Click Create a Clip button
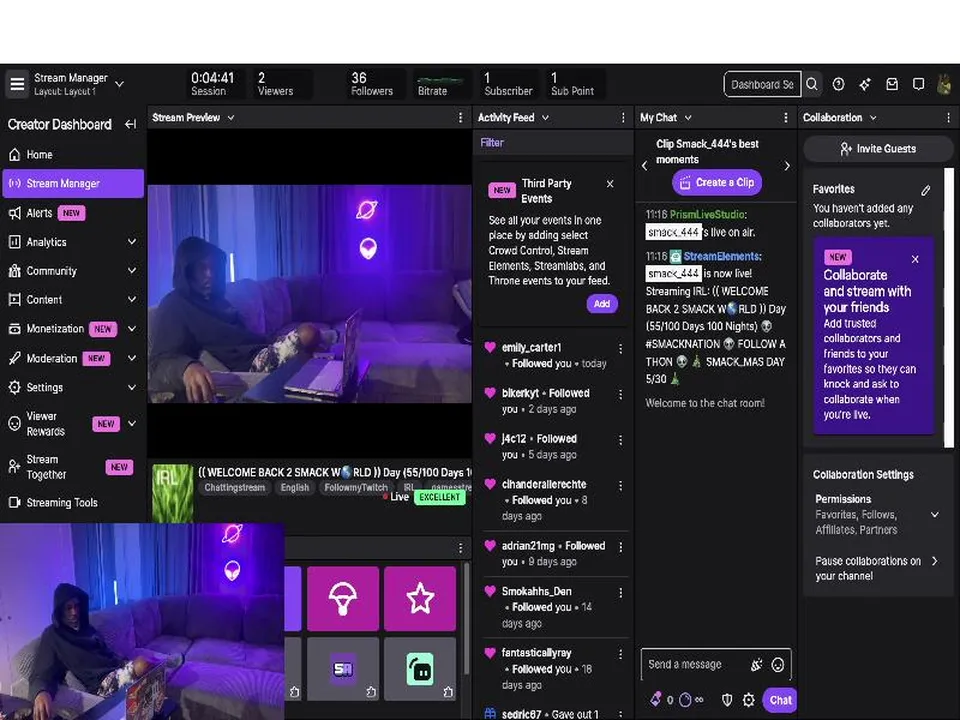Image resolution: width=960 pixels, height=720 pixels. [717, 182]
